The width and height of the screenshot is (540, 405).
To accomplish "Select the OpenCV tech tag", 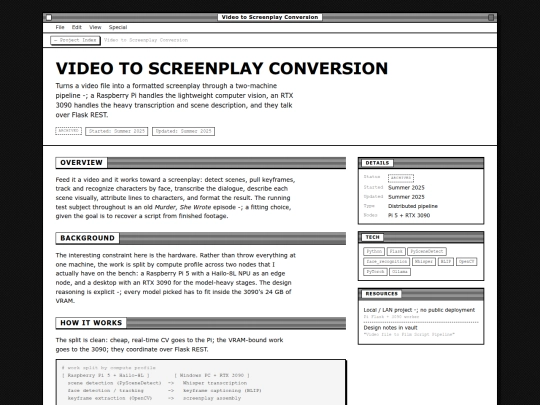I will pos(466,262).
